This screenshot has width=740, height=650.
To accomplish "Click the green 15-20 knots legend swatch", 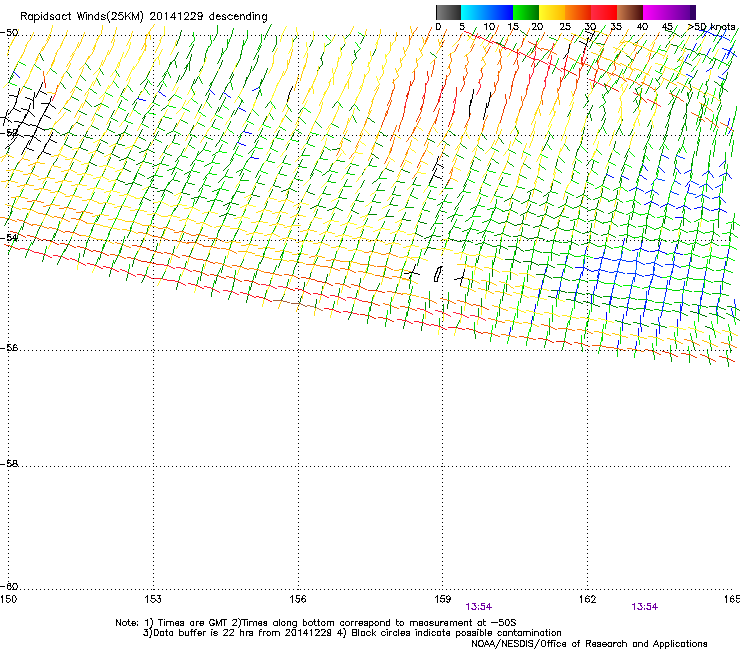I will 526,12.
